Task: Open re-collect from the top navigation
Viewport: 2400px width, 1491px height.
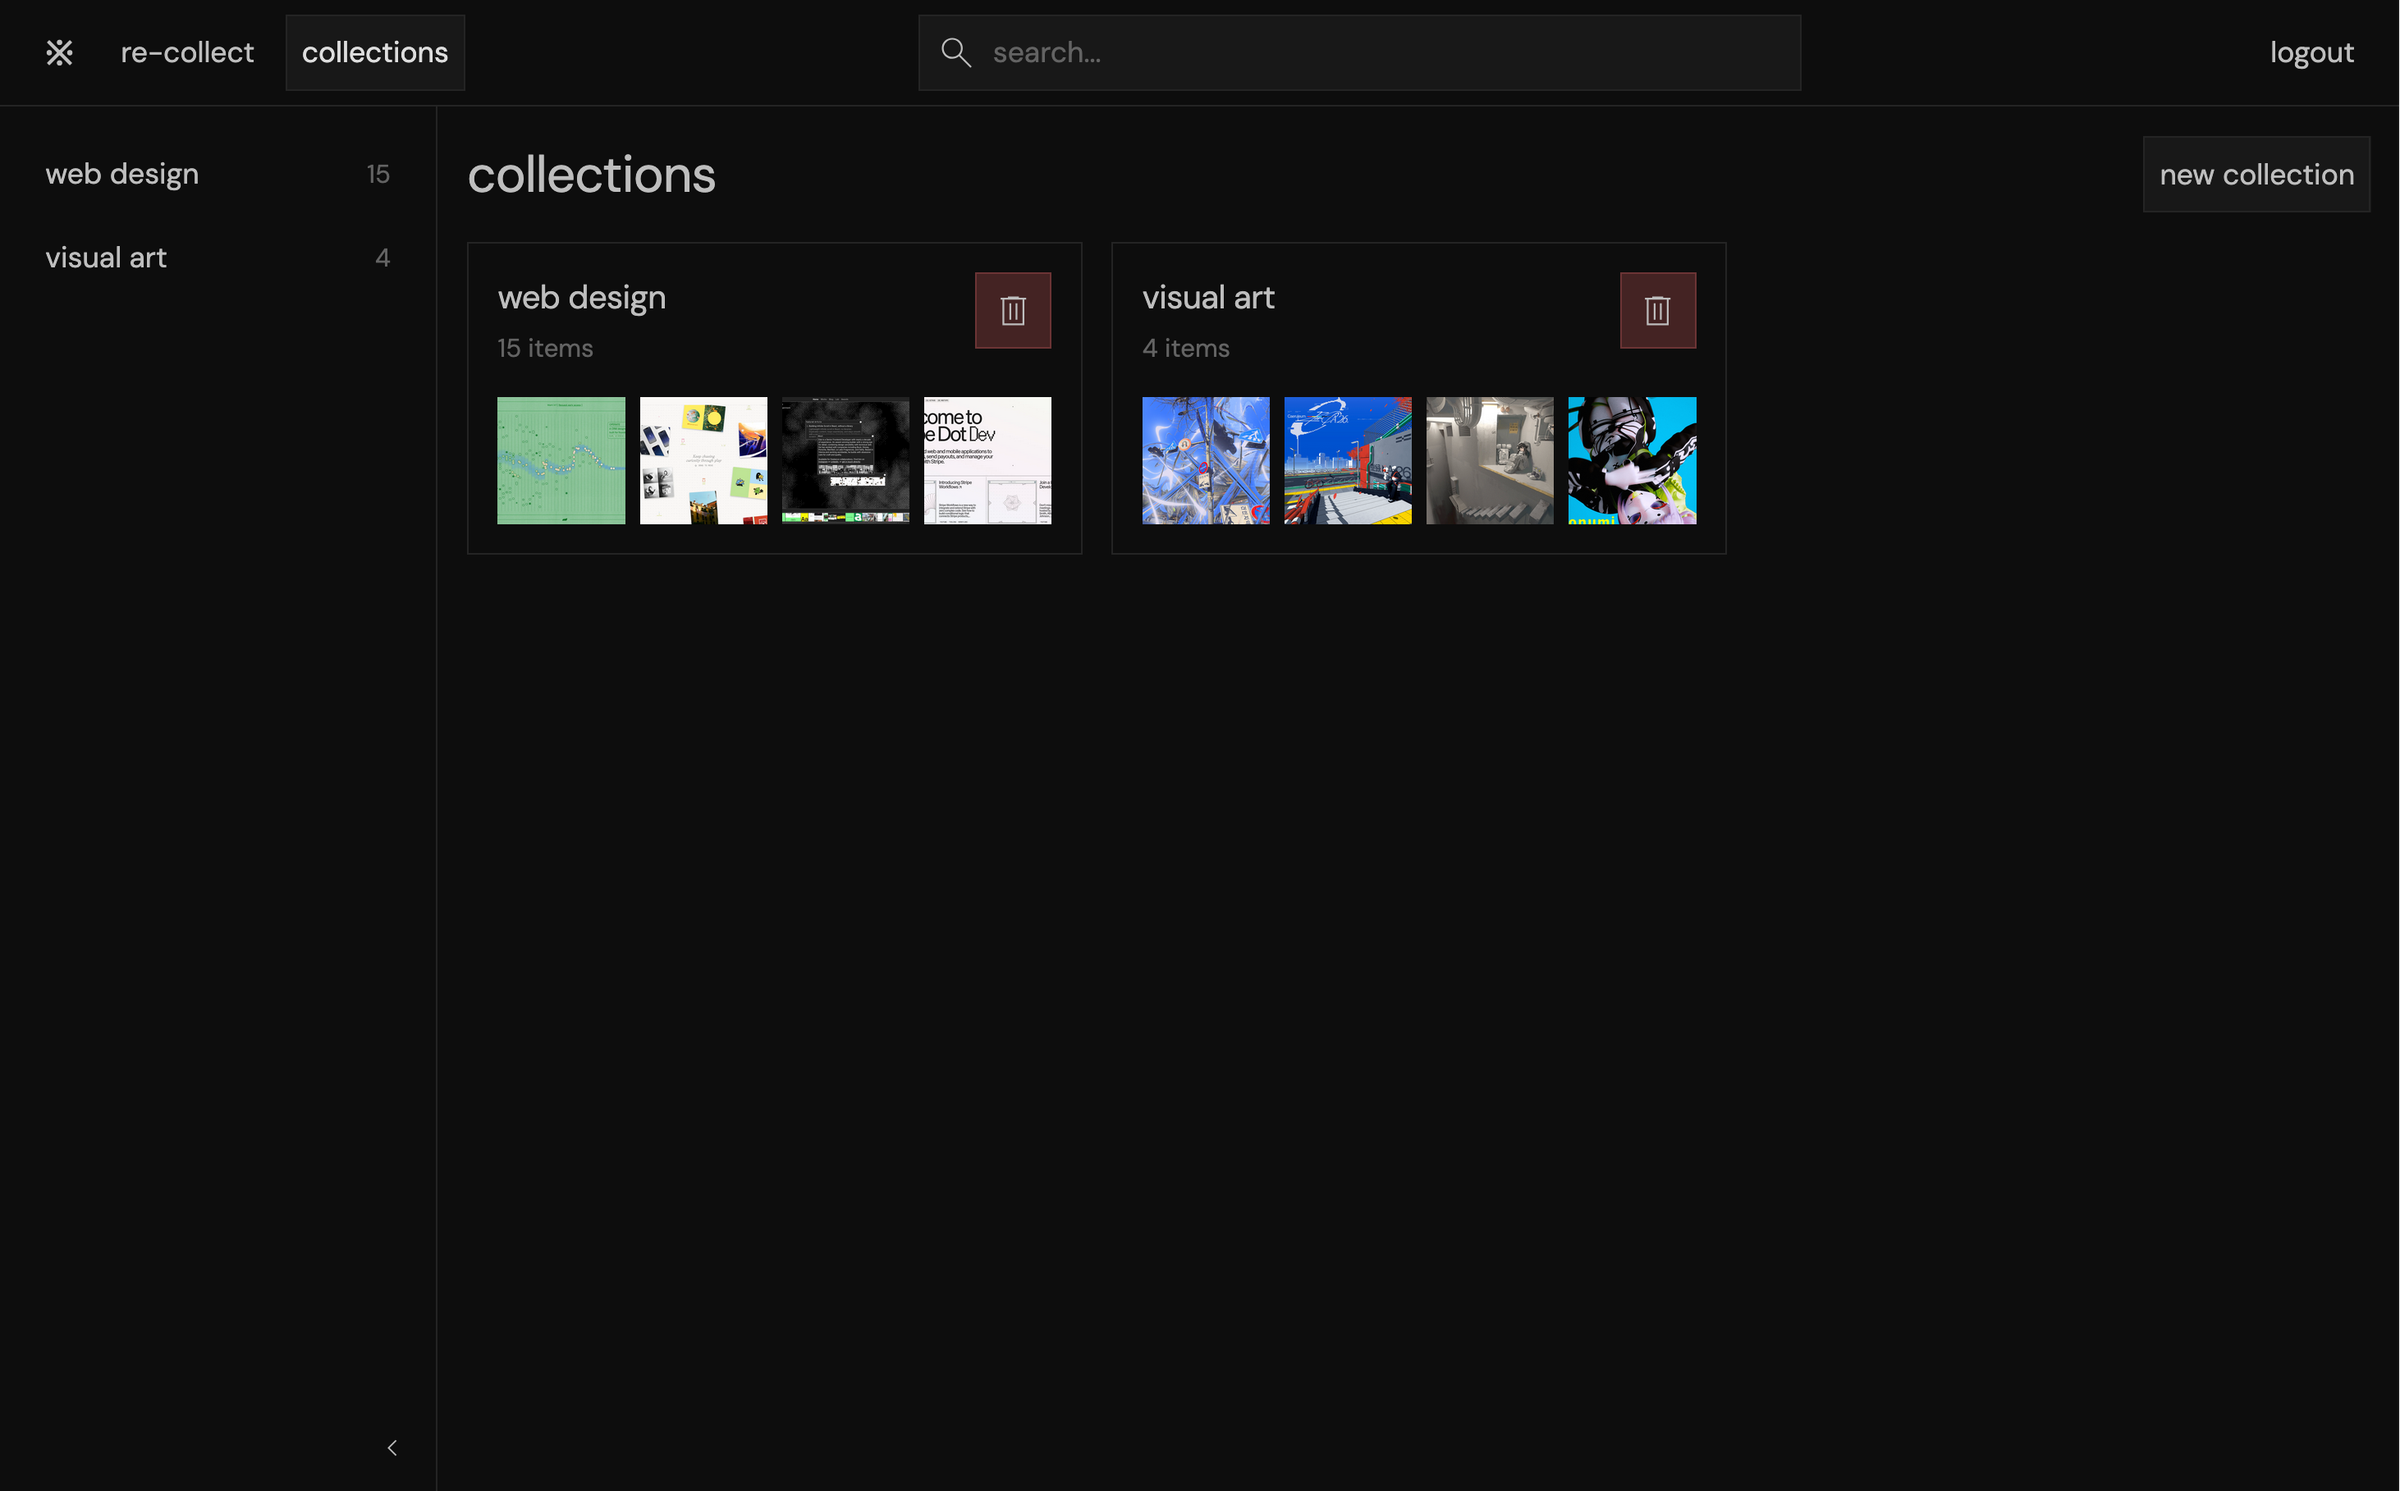Action: (x=187, y=52)
